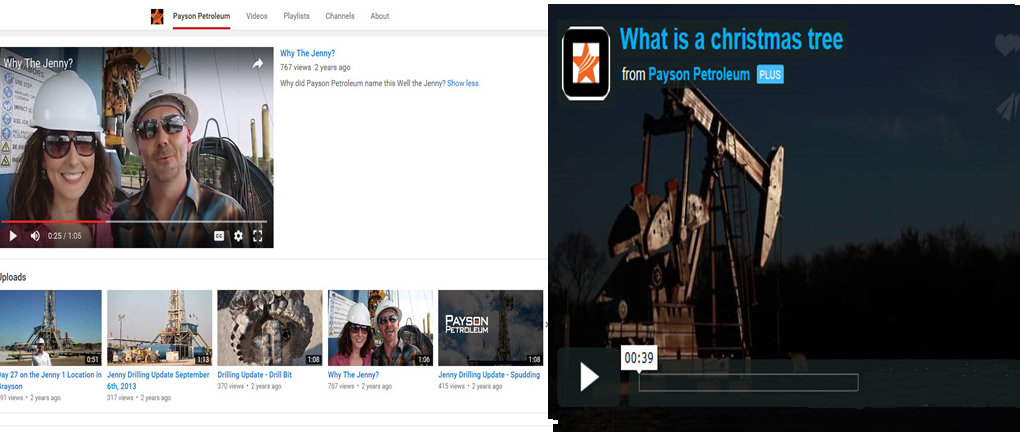
Task: Open the Payson Petroleum home tab
Action: (201, 16)
